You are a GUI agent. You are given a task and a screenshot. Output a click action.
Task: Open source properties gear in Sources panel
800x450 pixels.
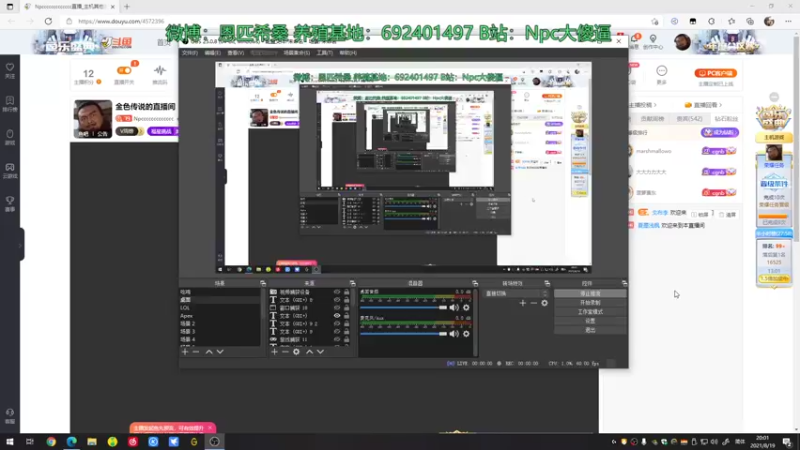(296, 352)
